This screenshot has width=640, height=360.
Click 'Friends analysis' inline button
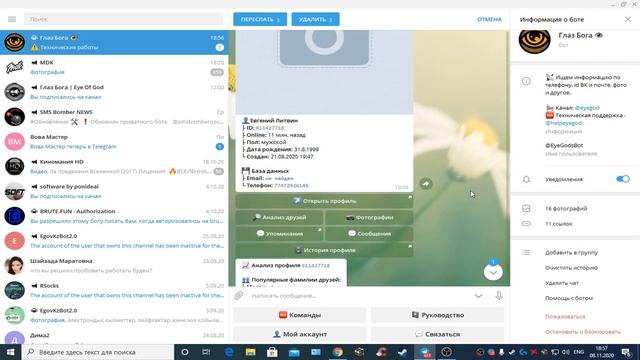pyautogui.click(x=279, y=217)
